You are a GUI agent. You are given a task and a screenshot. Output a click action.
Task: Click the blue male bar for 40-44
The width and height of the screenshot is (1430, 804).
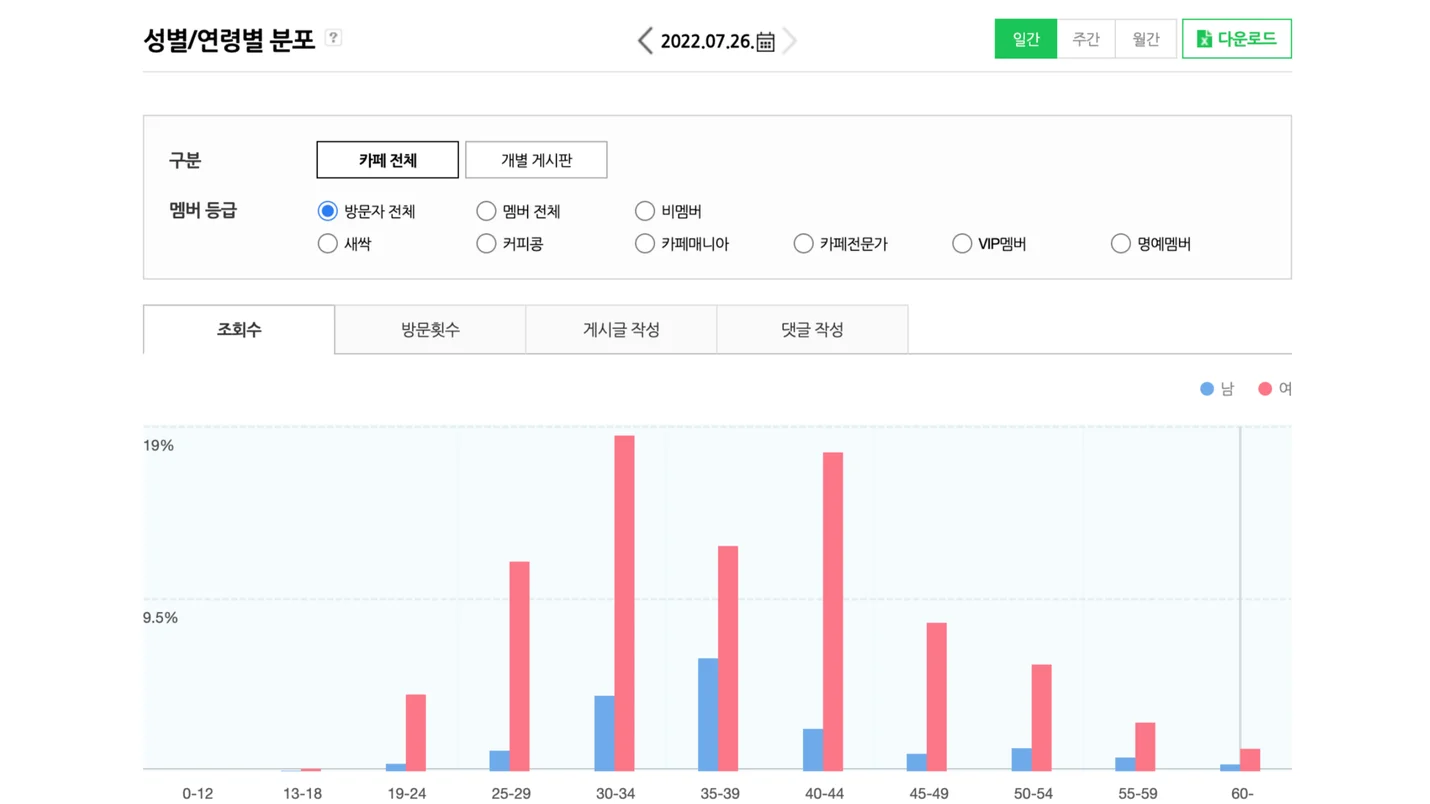point(813,750)
